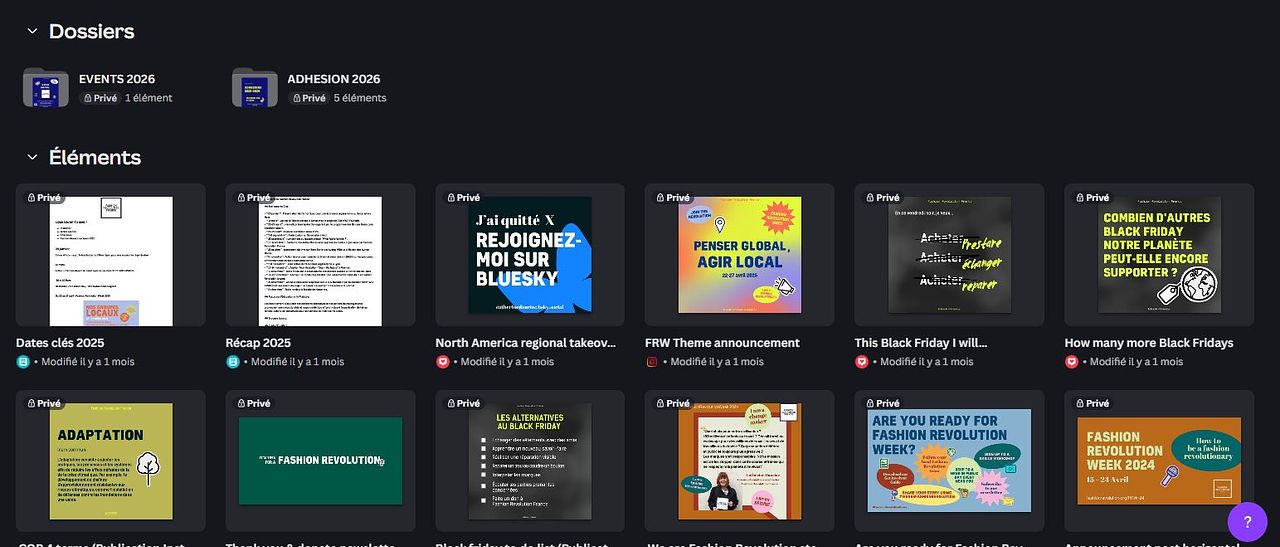The height and width of the screenshot is (547, 1280).
Task: Open the EVENTS 2026 folder icon
Action: pos(45,88)
